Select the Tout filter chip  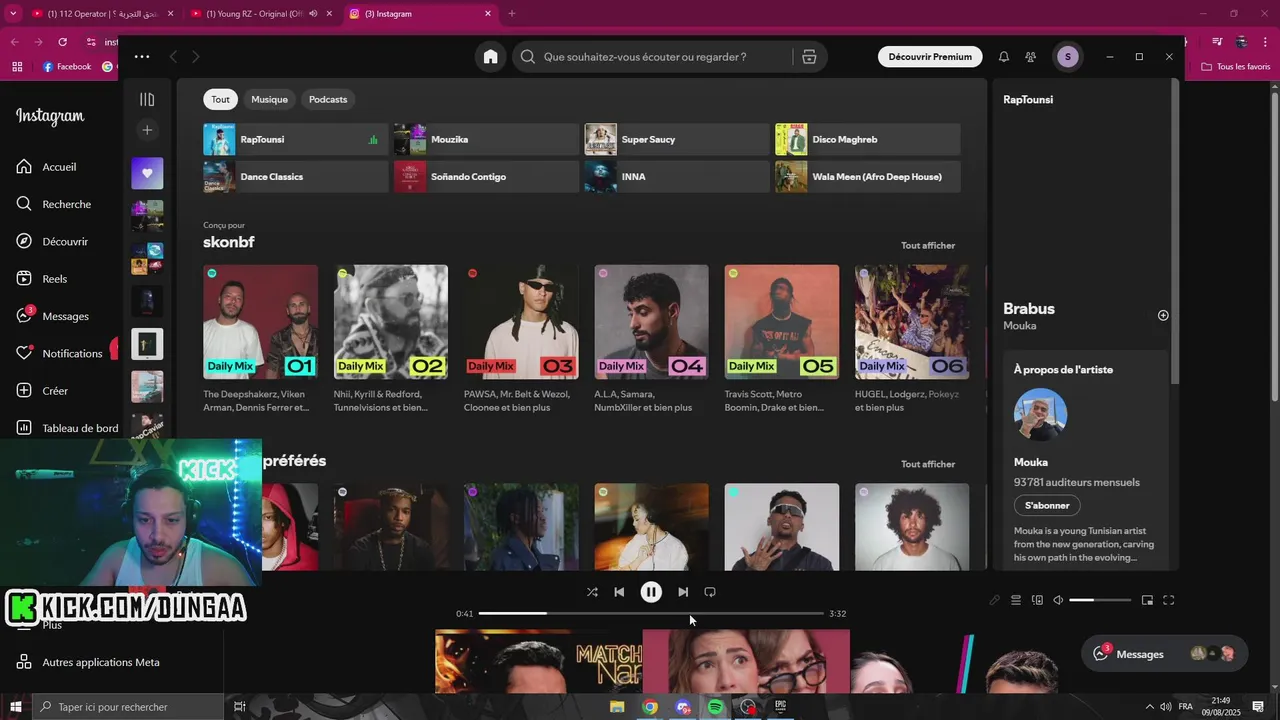point(220,99)
